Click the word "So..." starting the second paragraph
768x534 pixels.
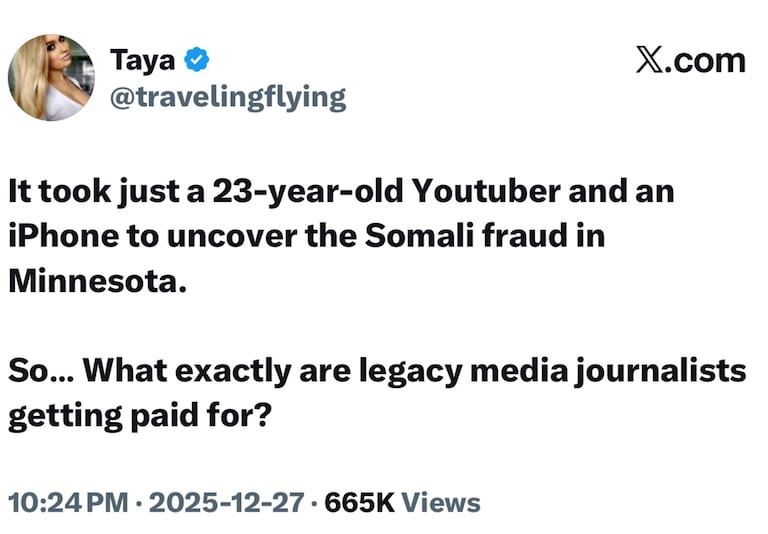coord(39,370)
